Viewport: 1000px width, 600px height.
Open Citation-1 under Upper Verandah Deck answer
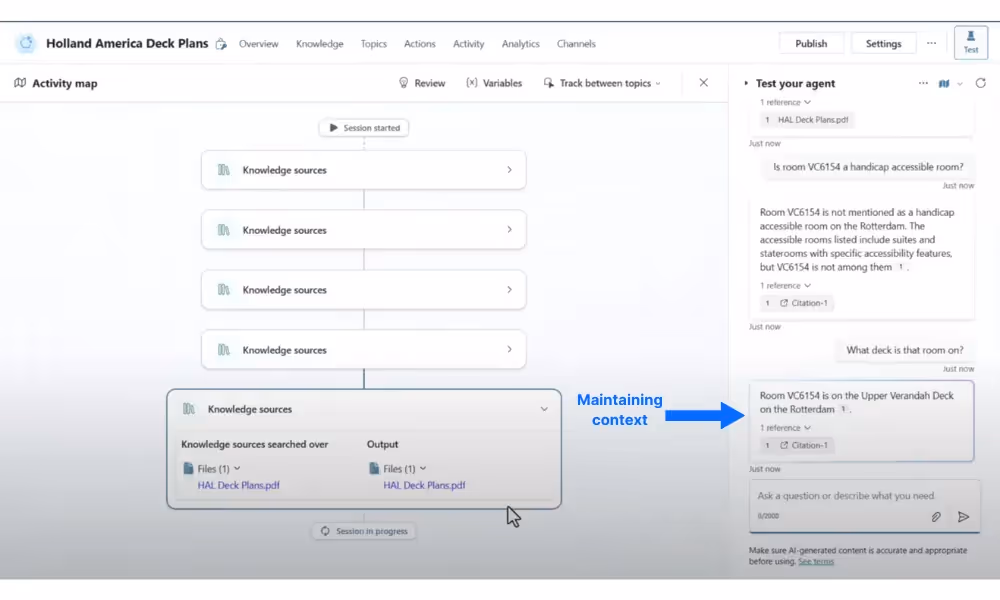pyautogui.click(x=797, y=445)
